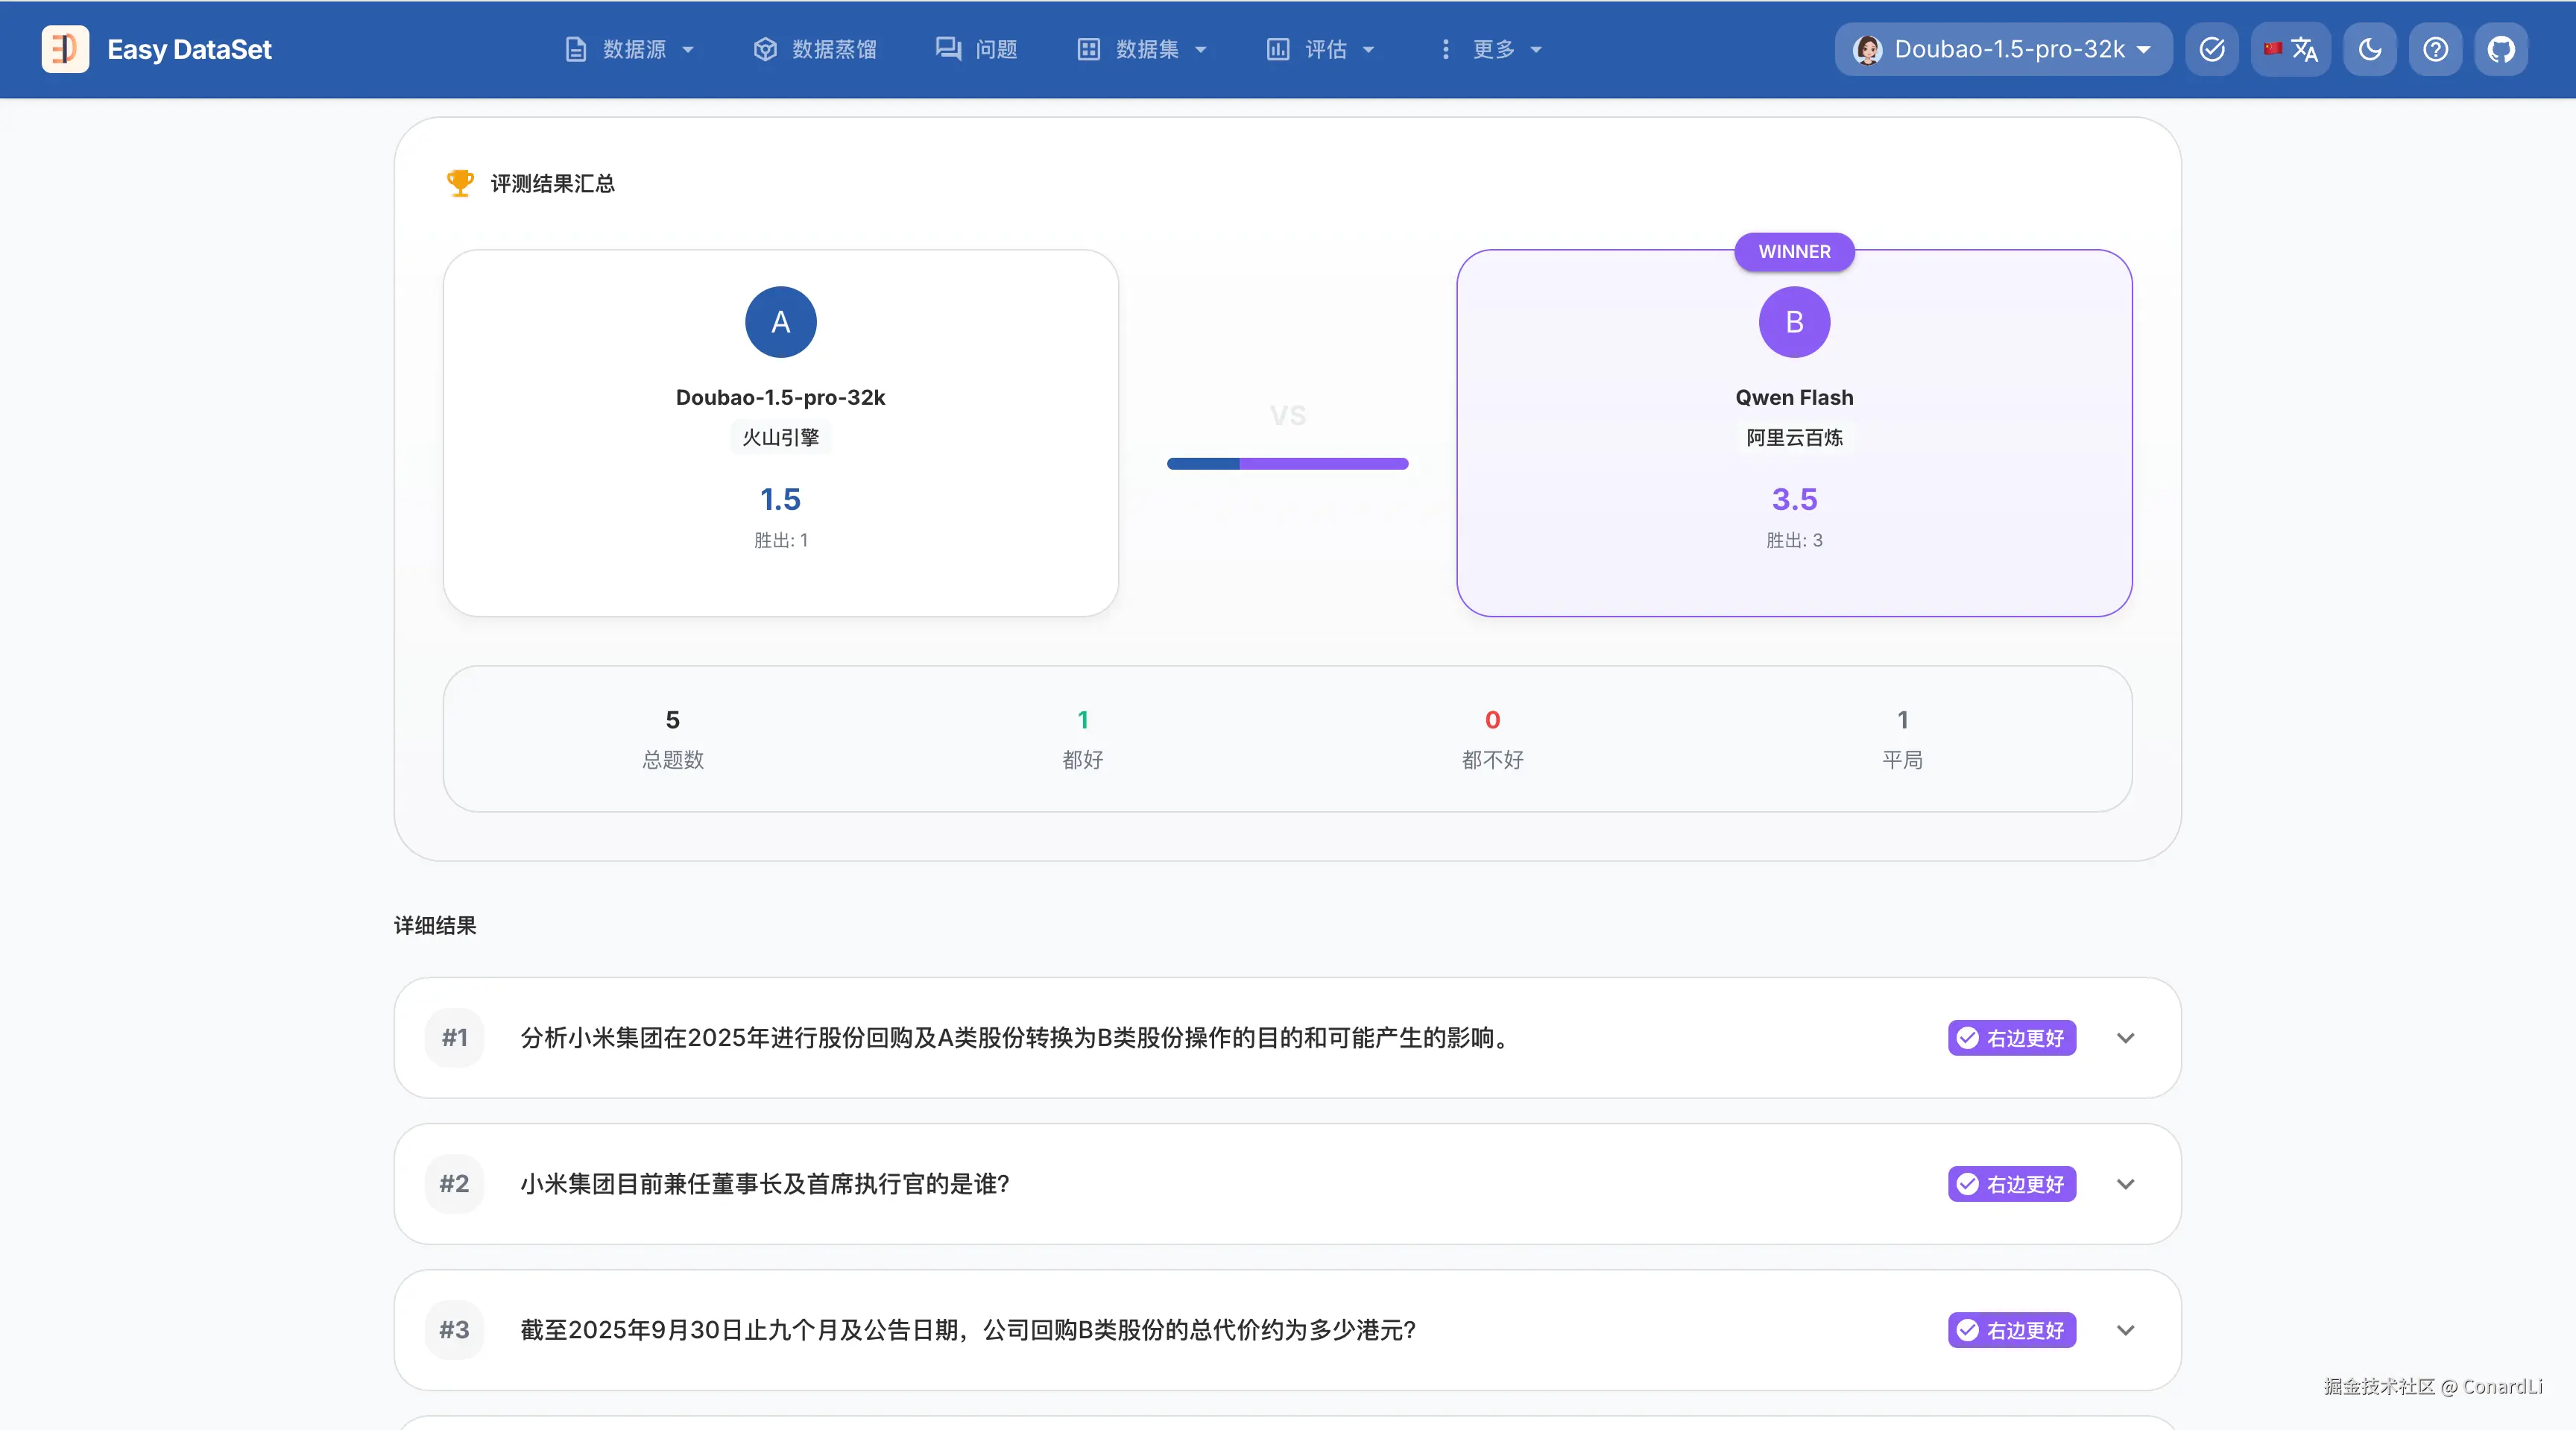Image resolution: width=2576 pixels, height=1430 pixels.
Task: Go to 数据蒸馏 page
Action: point(815,49)
